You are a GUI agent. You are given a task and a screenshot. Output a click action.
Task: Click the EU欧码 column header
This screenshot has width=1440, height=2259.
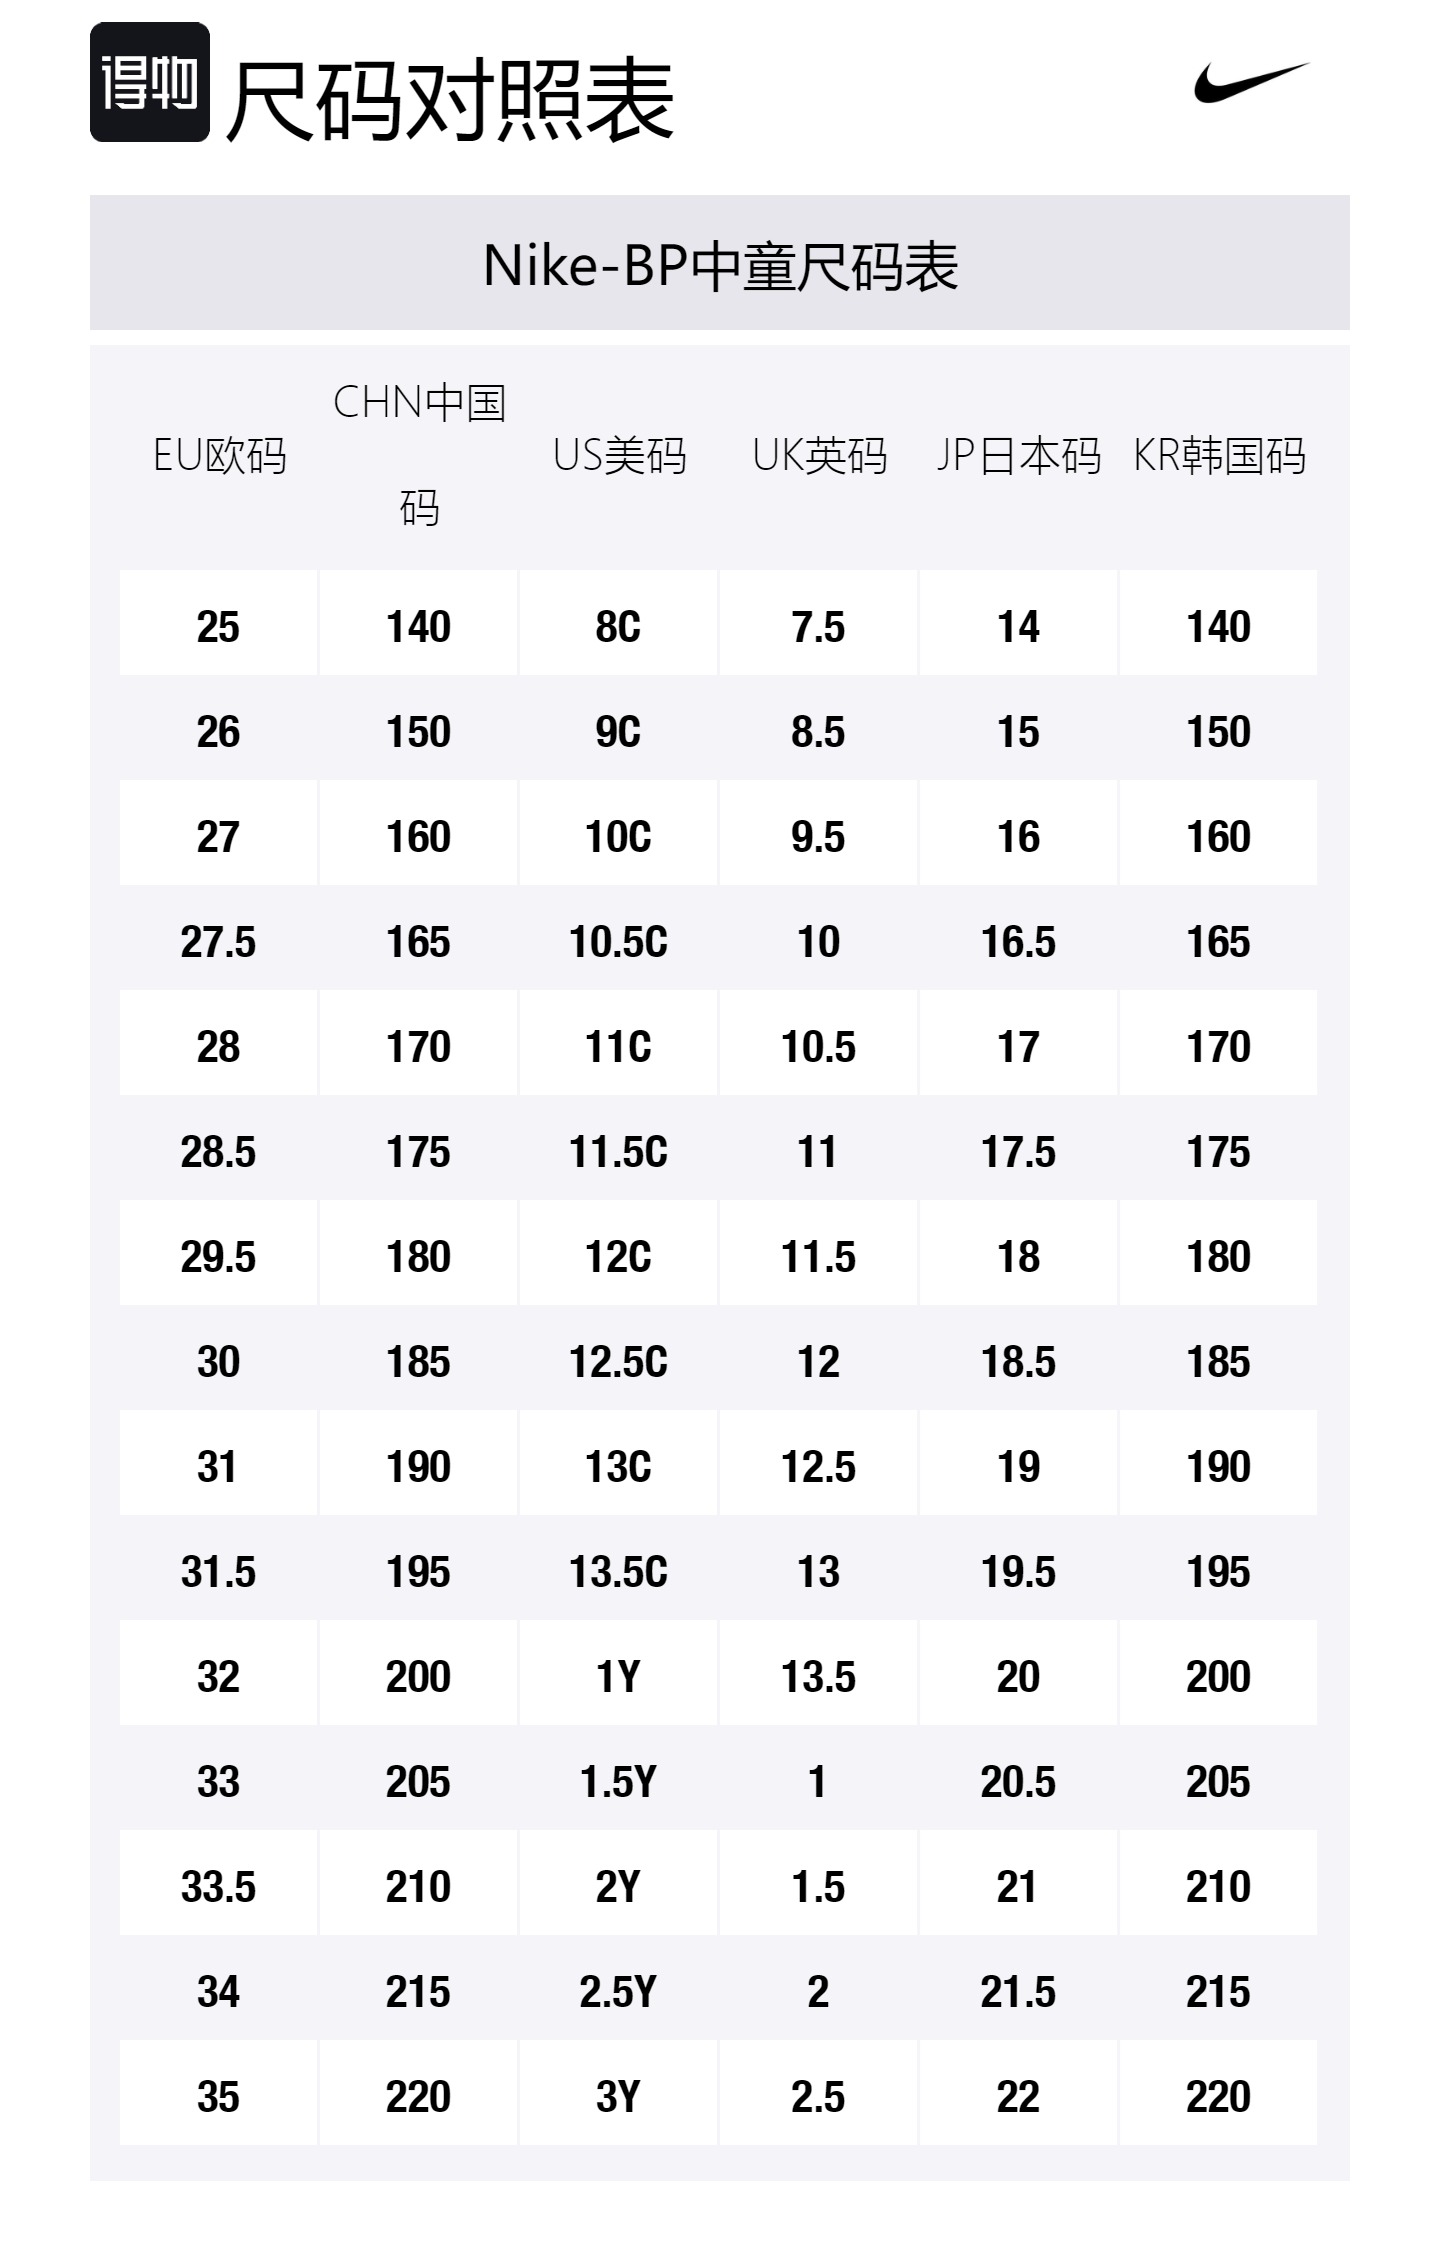coord(219,456)
